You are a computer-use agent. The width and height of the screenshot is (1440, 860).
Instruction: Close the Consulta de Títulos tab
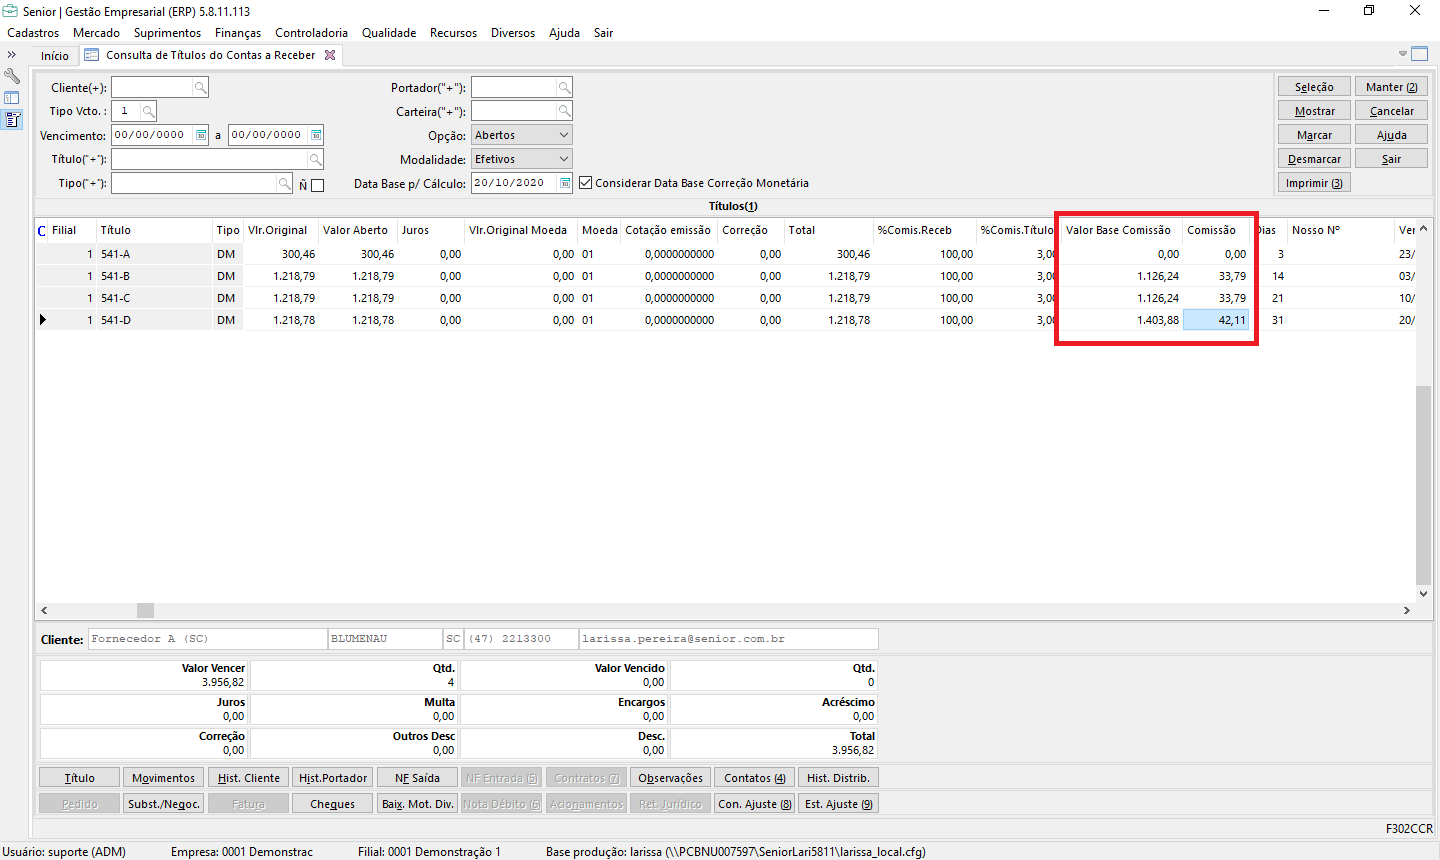pos(330,55)
